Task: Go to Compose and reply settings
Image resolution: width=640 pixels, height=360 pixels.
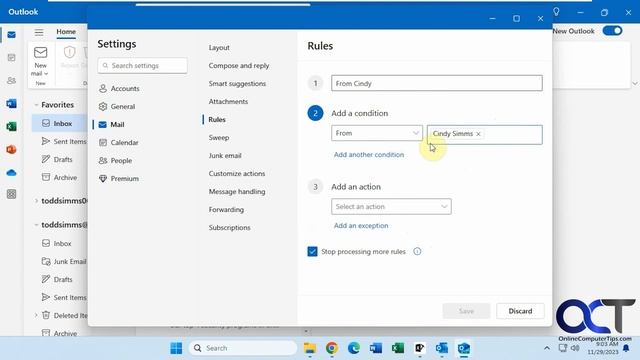Action: (239, 66)
